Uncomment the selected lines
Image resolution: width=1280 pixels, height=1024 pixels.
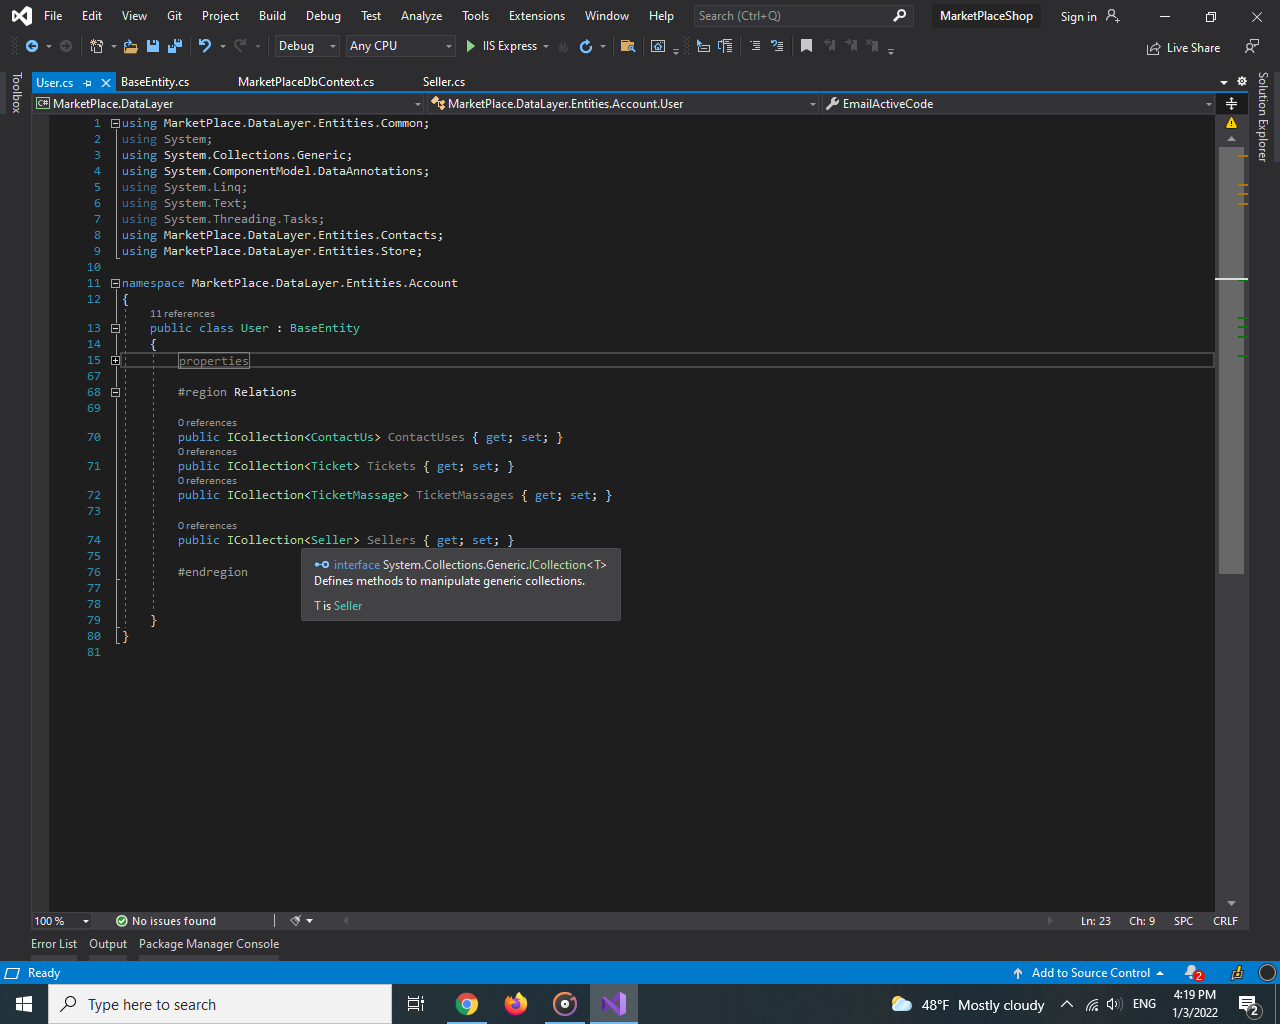[777, 46]
